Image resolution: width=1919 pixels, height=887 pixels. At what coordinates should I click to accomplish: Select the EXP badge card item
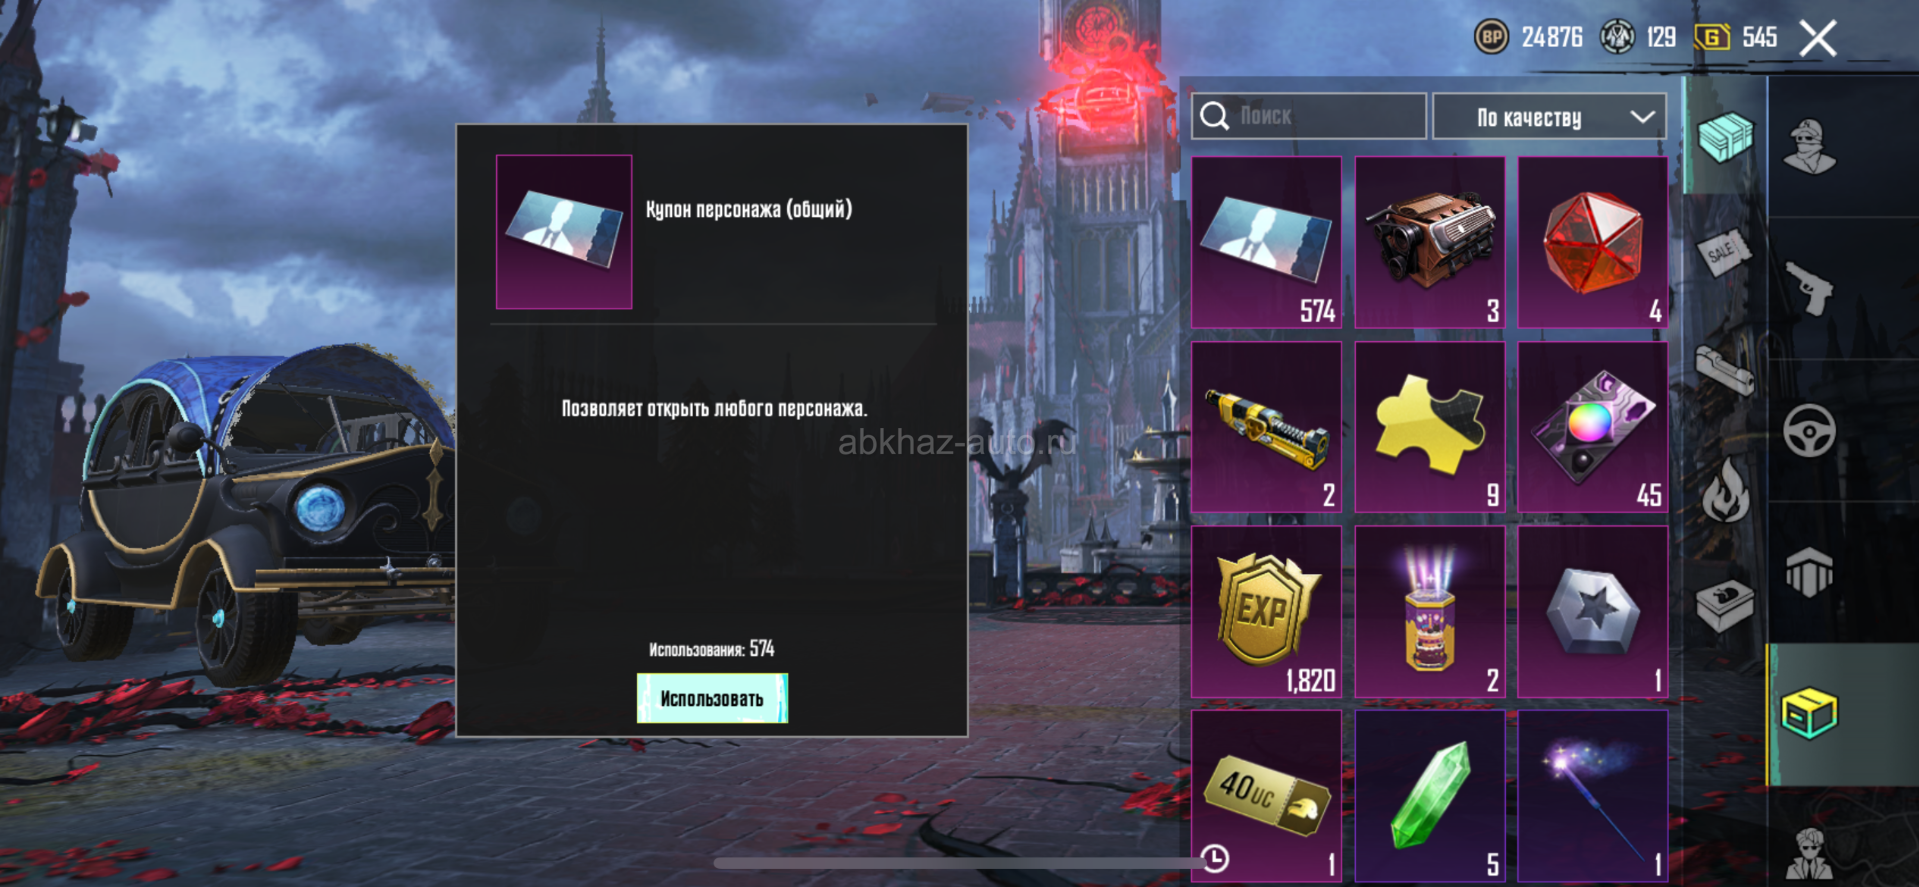1266,612
